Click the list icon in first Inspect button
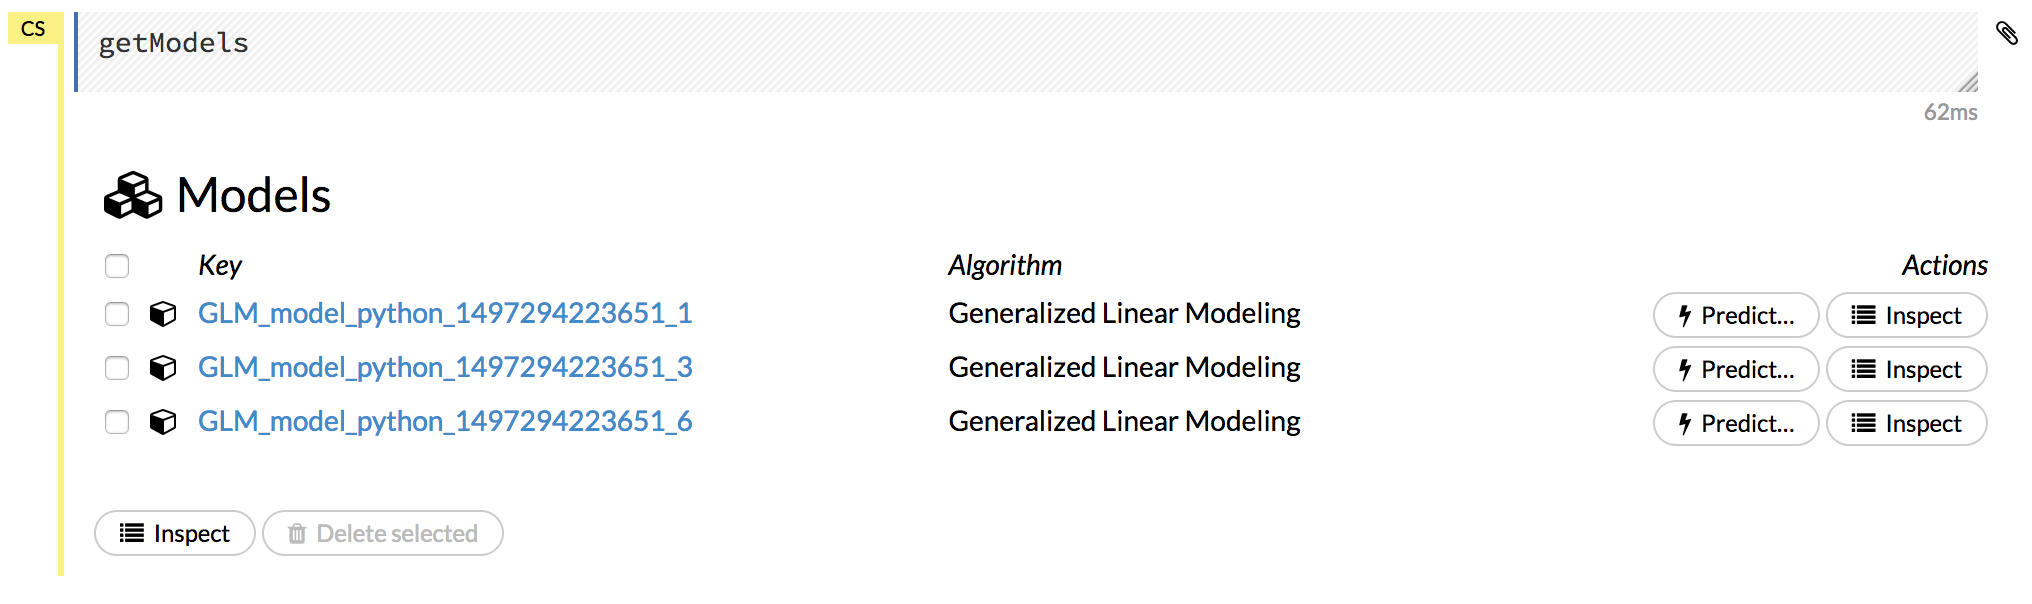This screenshot has height=604, width=2032. [x=1863, y=315]
